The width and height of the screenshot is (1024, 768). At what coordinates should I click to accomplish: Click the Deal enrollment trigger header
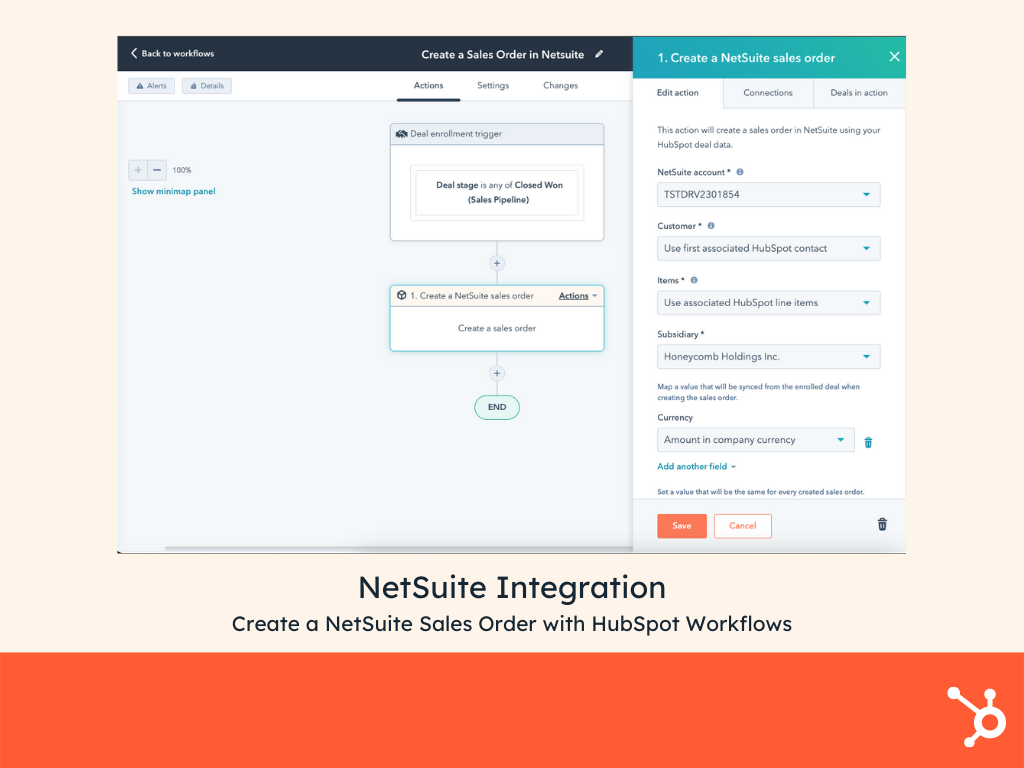click(x=497, y=134)
